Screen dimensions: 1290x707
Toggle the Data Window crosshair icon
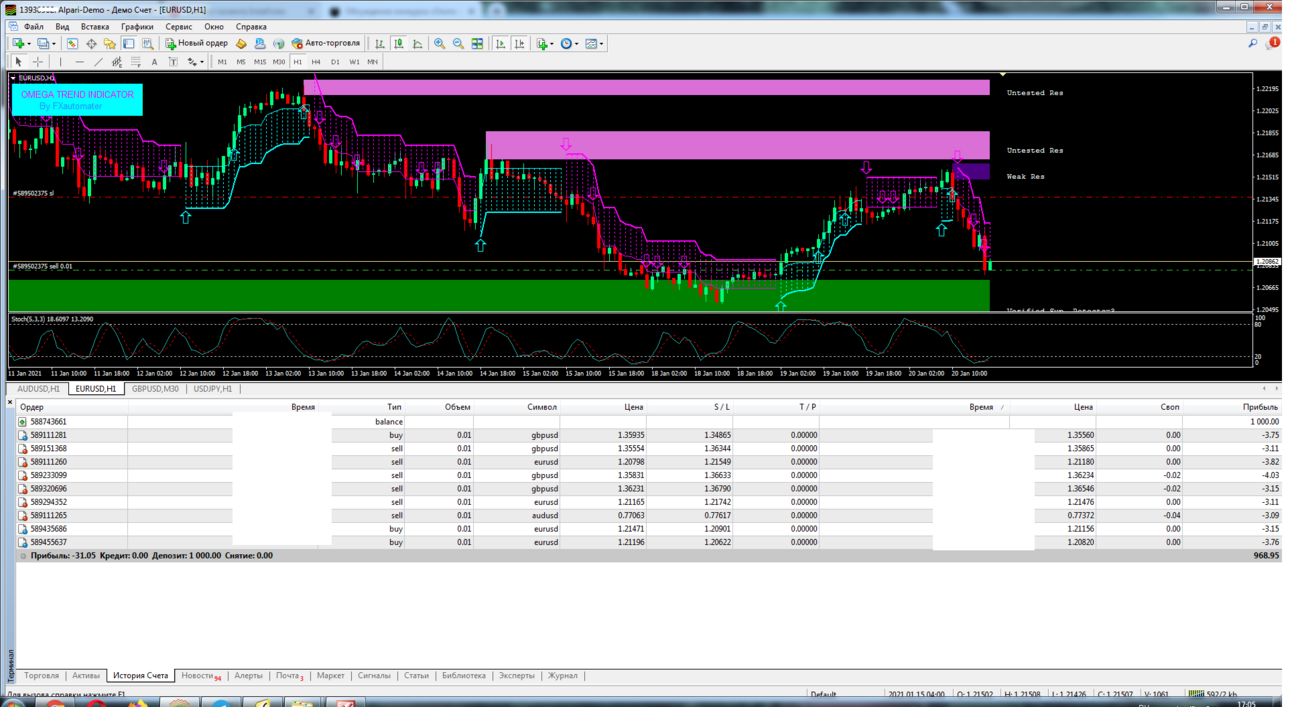(x=91, y=44)
